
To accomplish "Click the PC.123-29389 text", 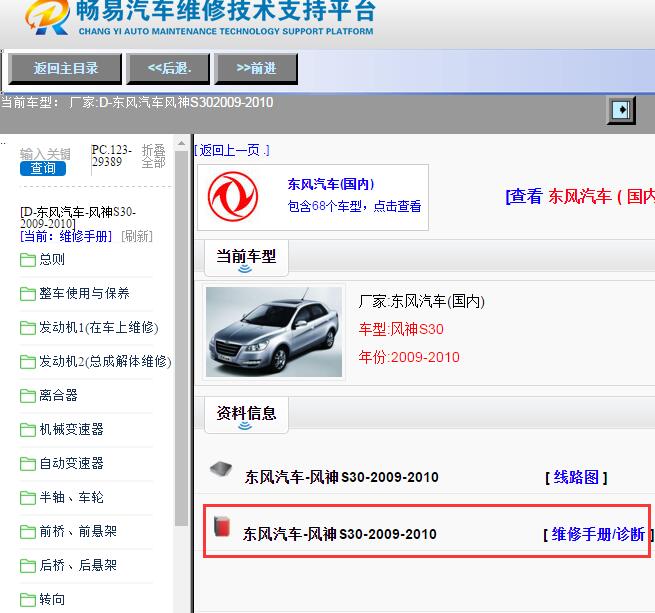I will (112, 156).
